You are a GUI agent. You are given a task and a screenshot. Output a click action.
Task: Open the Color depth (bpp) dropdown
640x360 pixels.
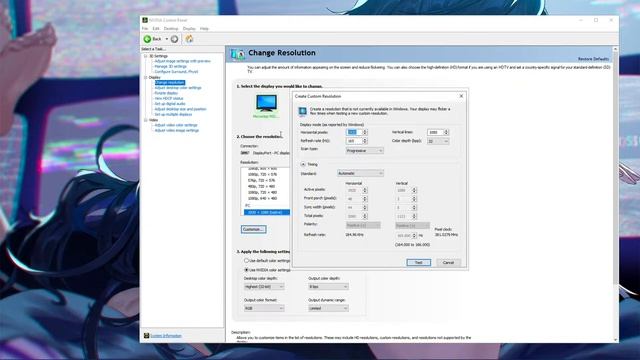click(438, 141)
